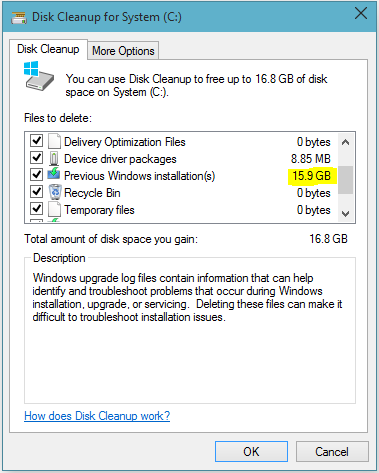
Task: Untick the Recycle Bin checkbox
Action: pyautogui.click(x=37, y=191)
